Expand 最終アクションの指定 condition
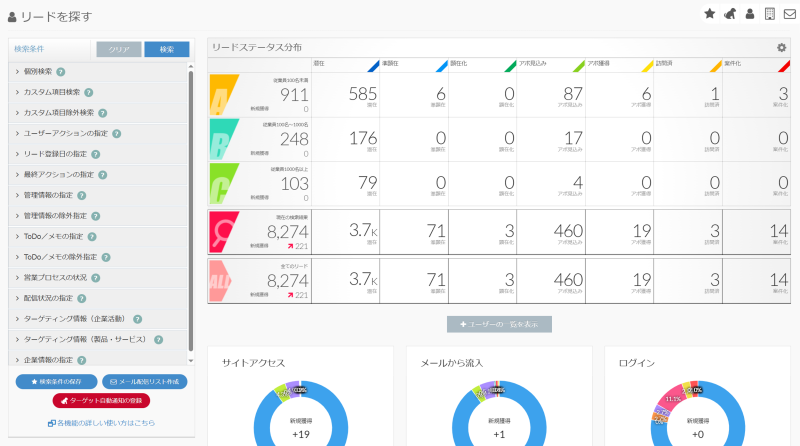Image resolution: width=800 pixels, height=446 pixels. pyautogui.click(x=98, y=175)
